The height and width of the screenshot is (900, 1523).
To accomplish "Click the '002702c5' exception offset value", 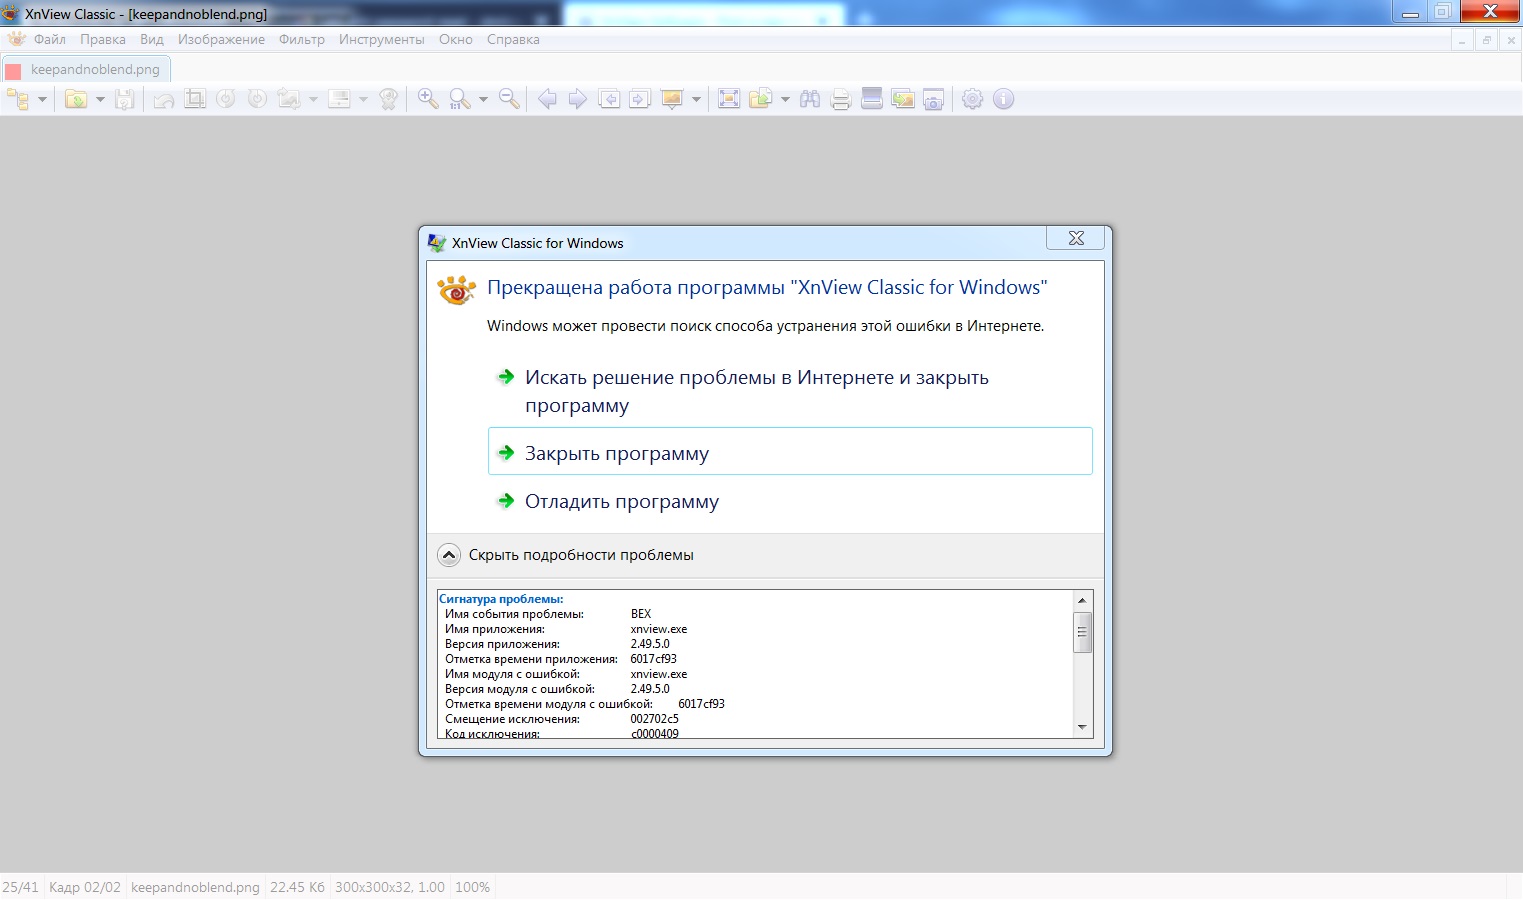I will coord(655,719).
